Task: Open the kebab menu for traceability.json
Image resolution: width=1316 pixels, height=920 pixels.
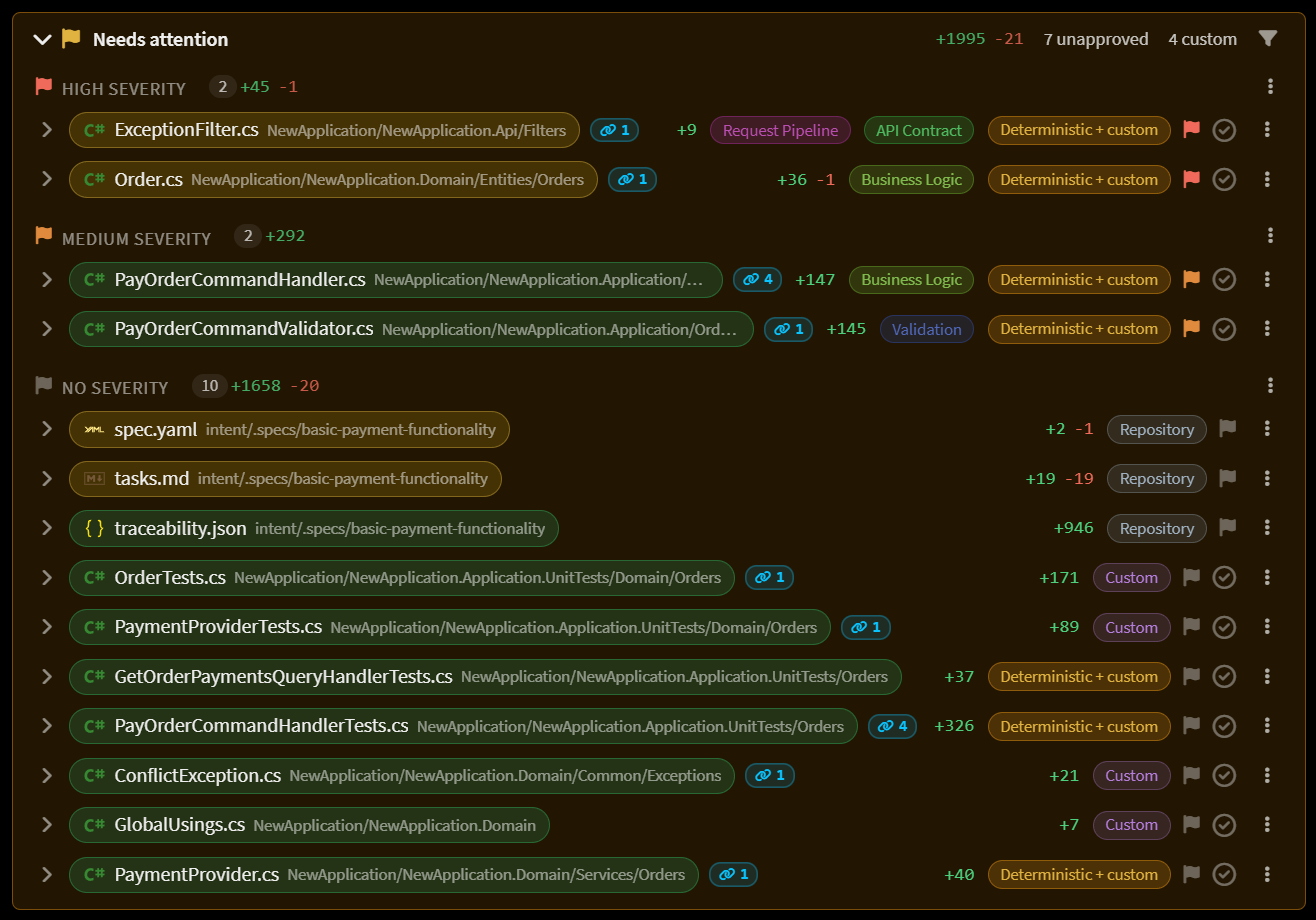Action: tap(1267, 527)
